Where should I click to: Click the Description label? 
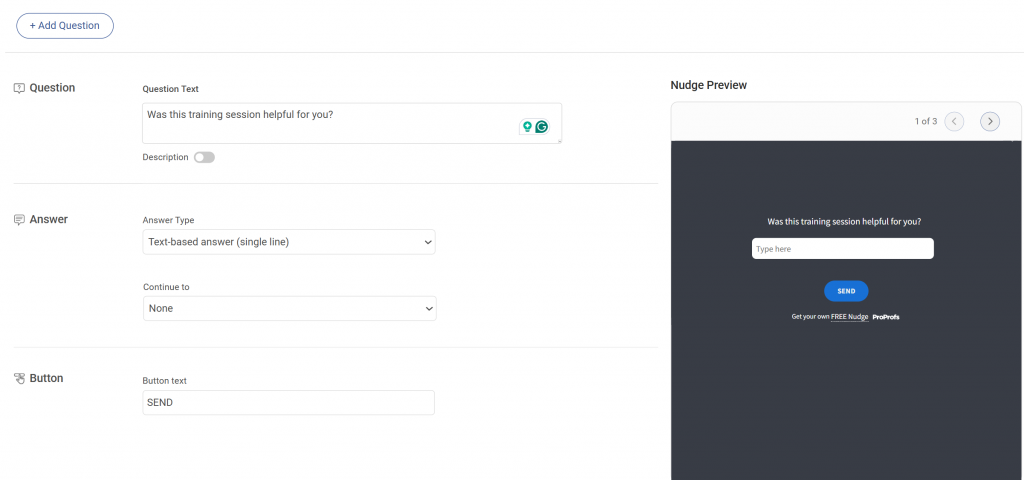(x=165, y=157)
